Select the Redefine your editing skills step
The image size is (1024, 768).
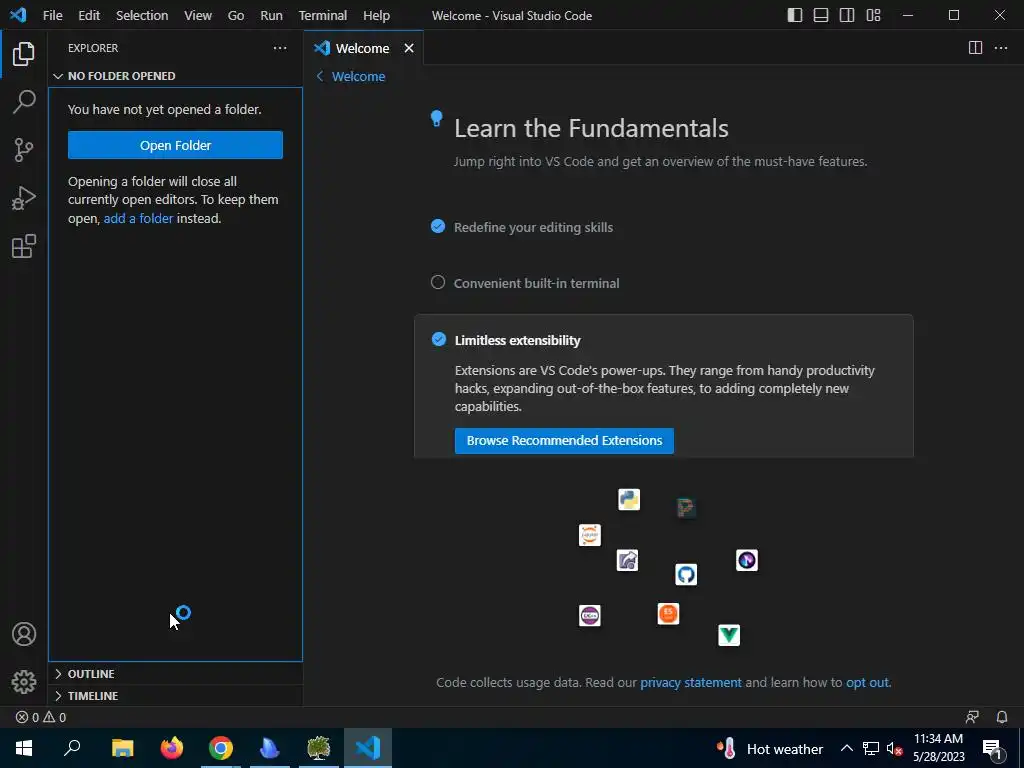pyautogui.click(x=534, y=227)
